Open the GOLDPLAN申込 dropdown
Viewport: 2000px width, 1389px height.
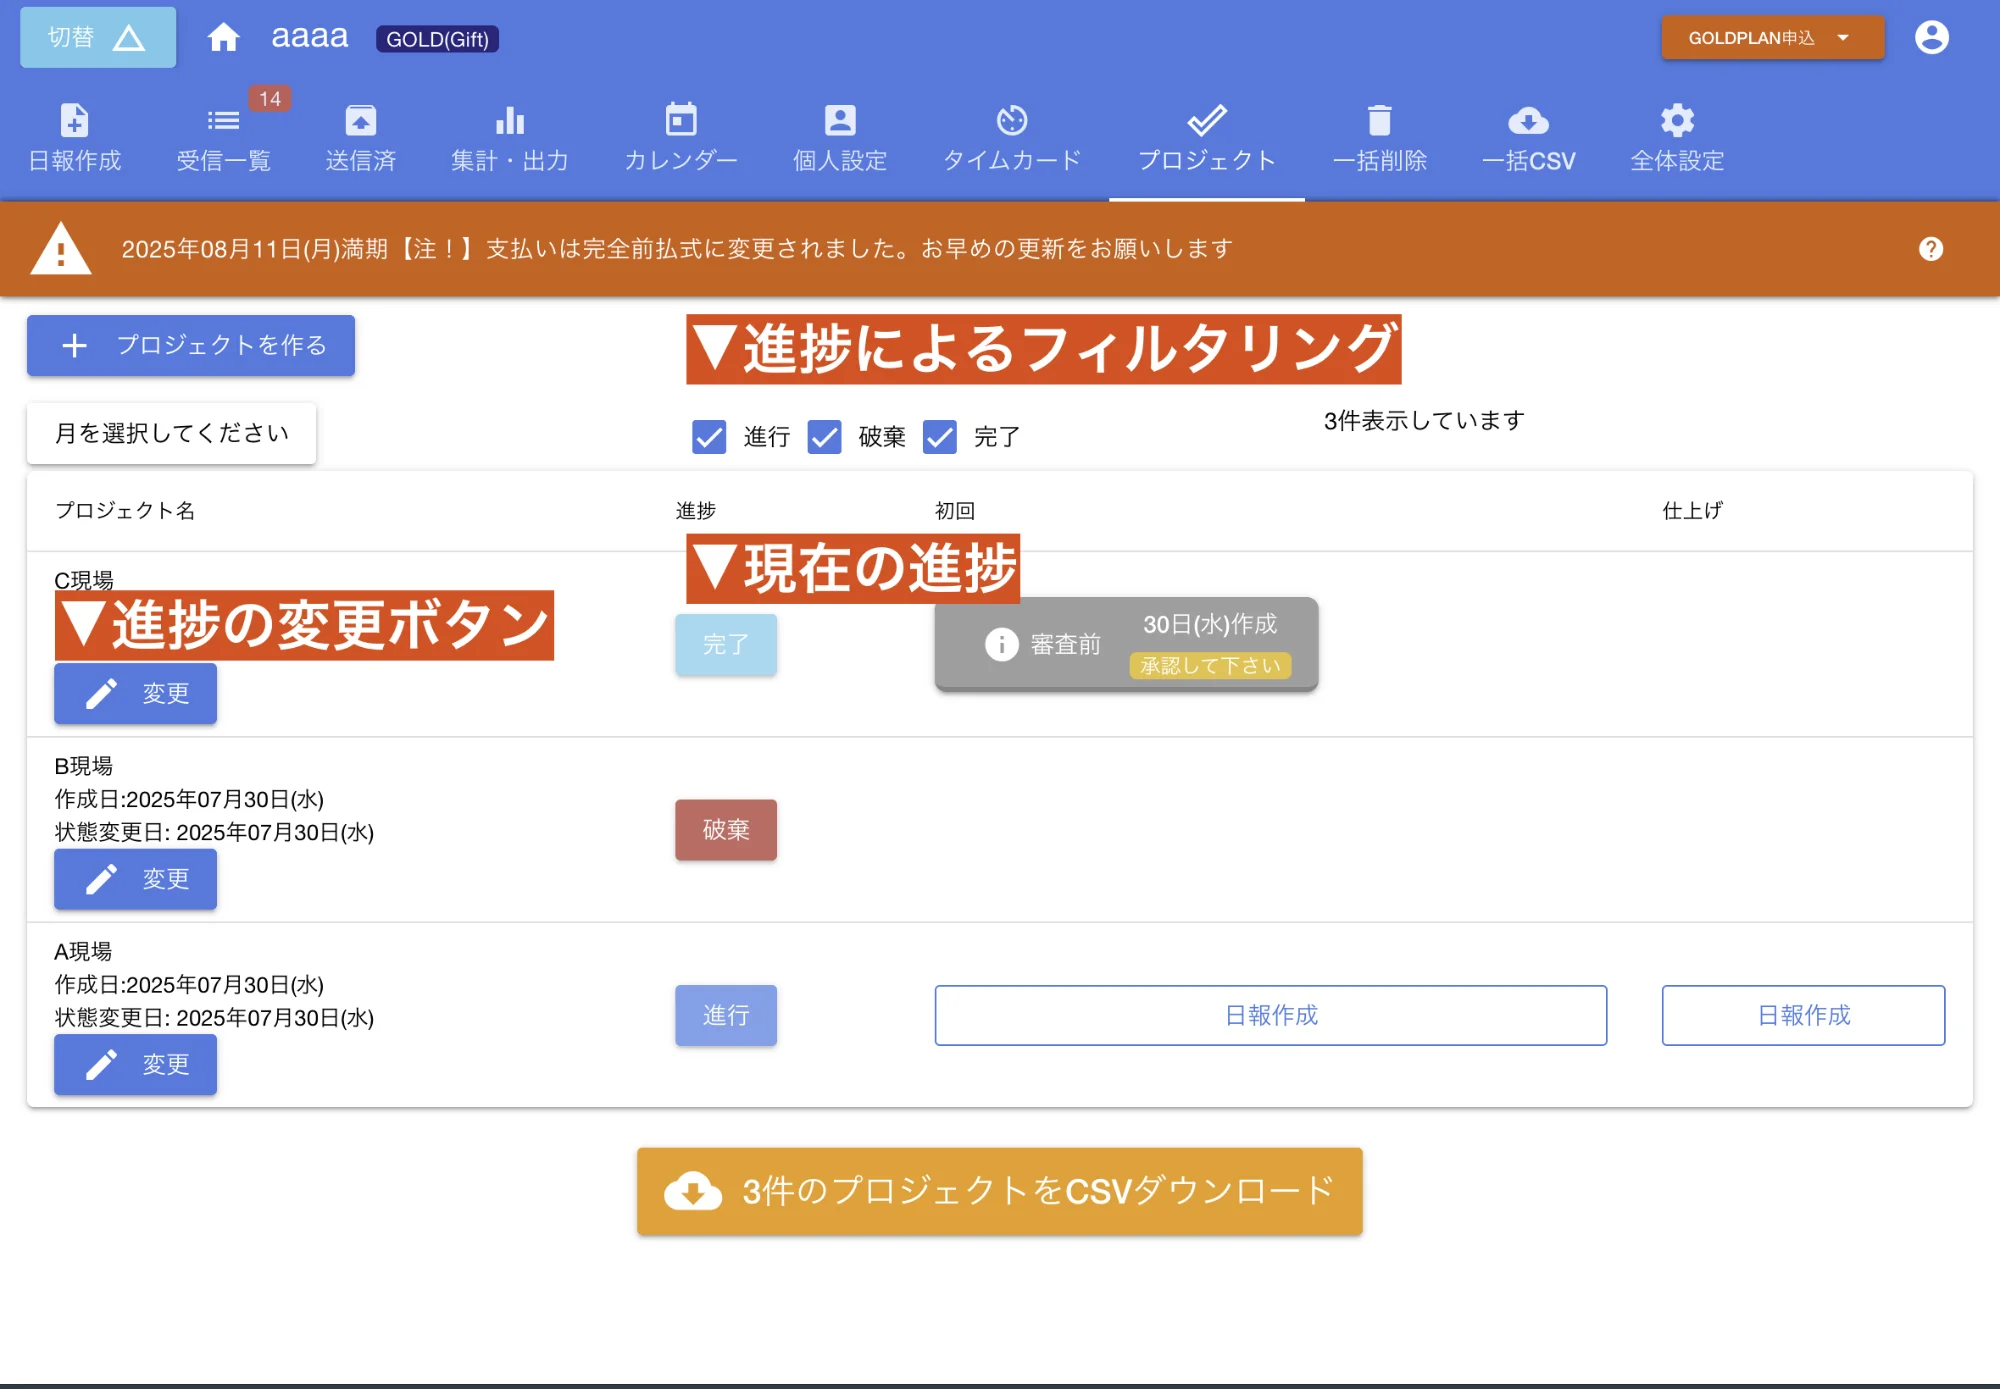1771,37
